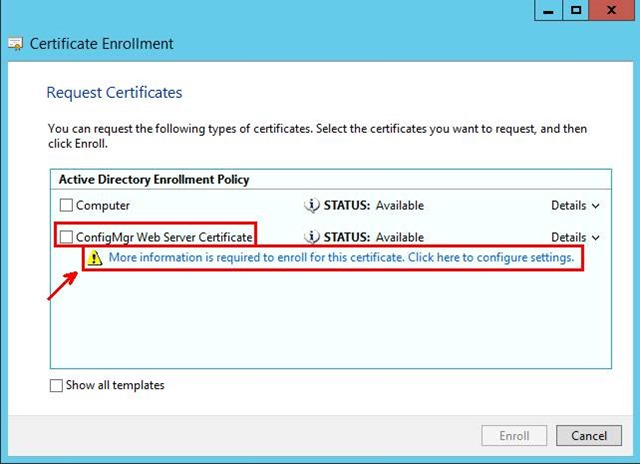
Task: Expand Details for the Computer certificate
Action: coord(575,205)
